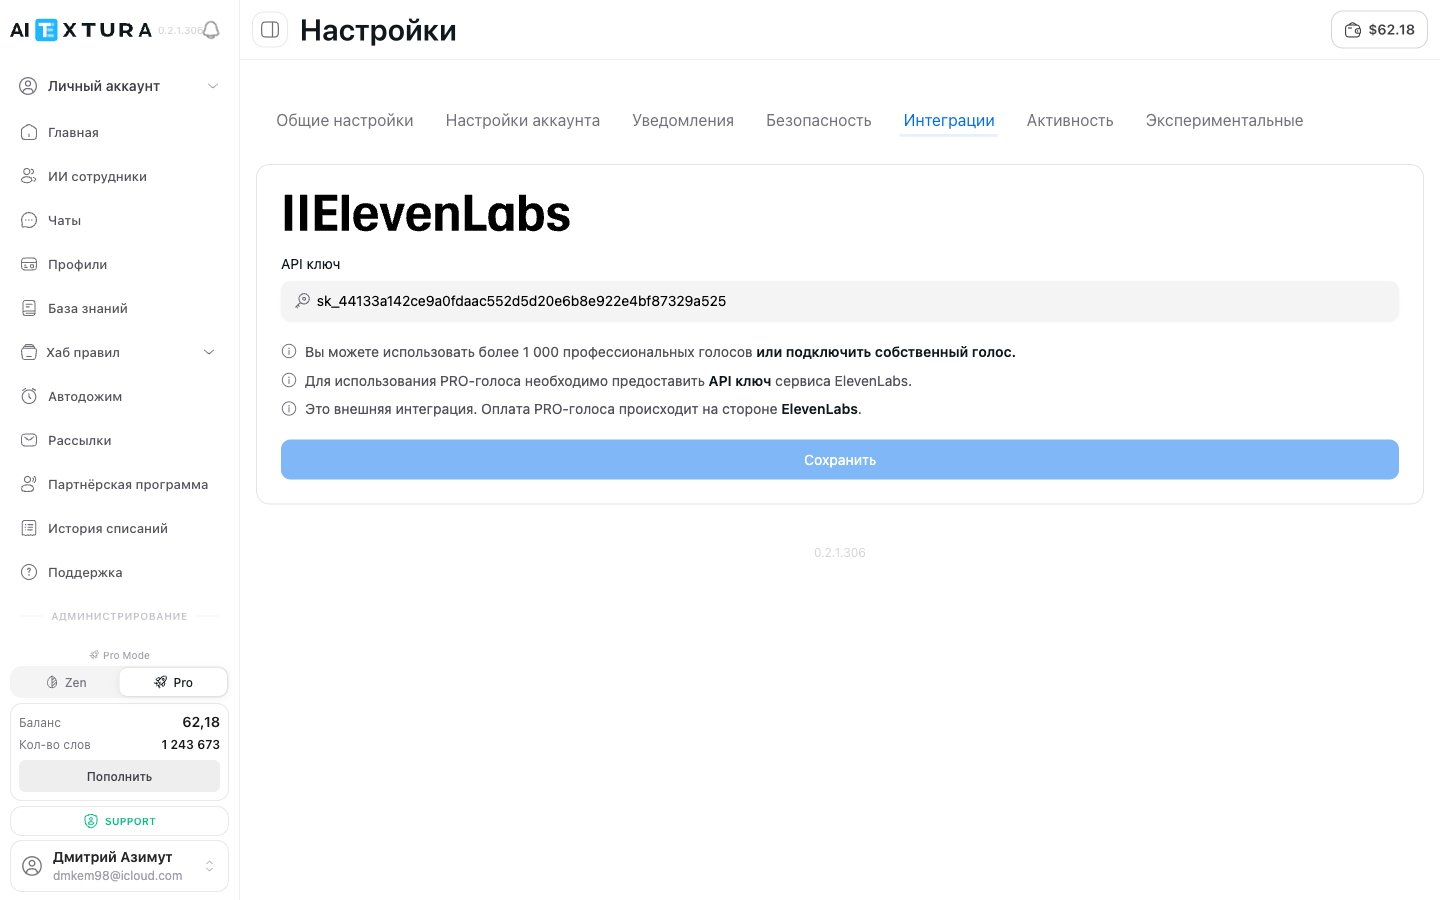Click the Чаты chat bubble icon
The height and width of the screenshot is (900, 1440).
pos(29,220)
